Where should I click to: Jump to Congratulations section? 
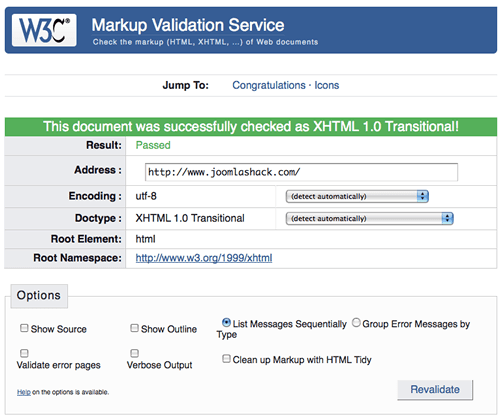269,85
